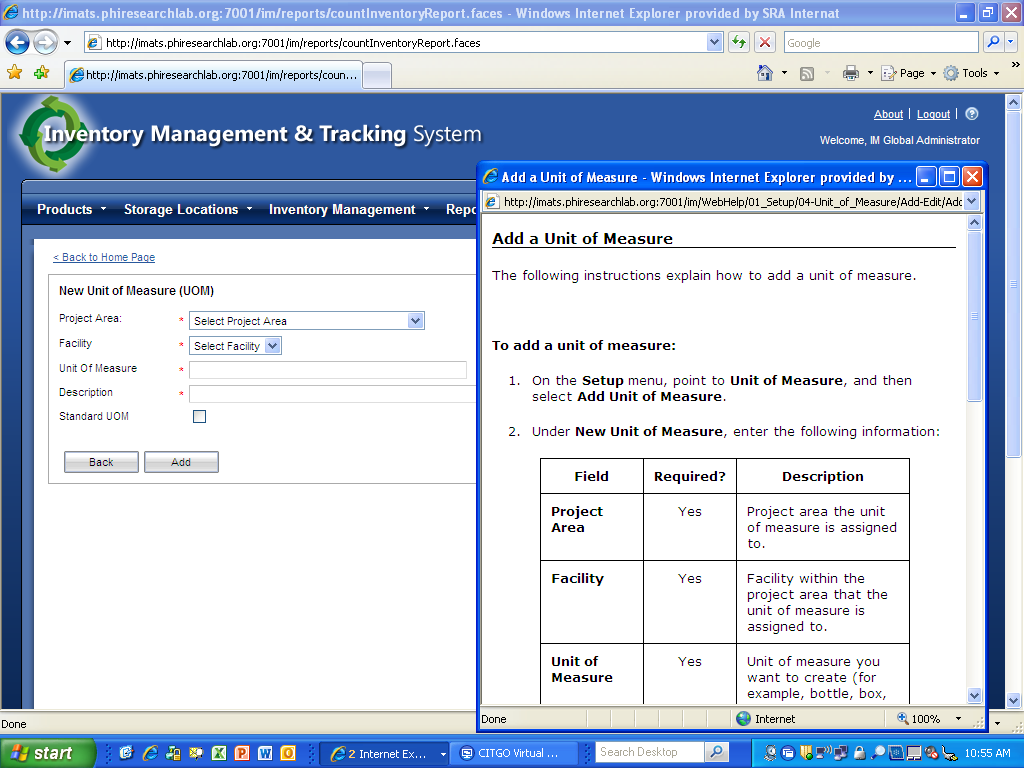Click the yellow shield icon in system tray
1024x768 pixels.
point(806,753)
